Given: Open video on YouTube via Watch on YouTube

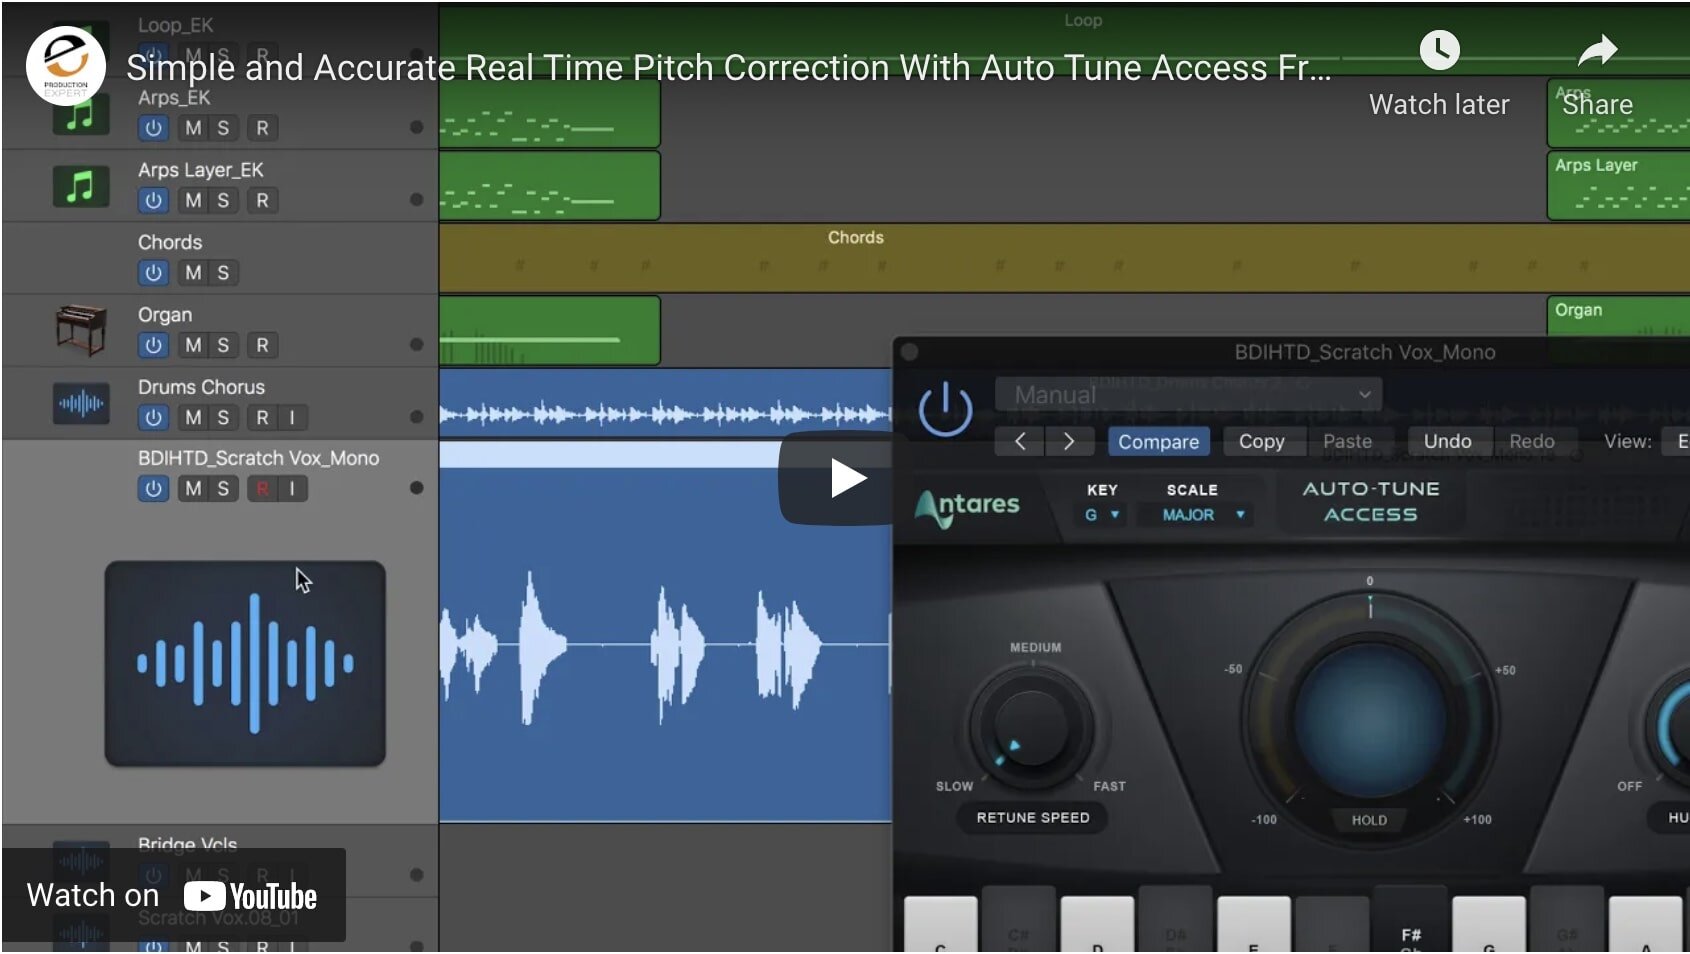Looking at the screenshot, I should (173, 895).
